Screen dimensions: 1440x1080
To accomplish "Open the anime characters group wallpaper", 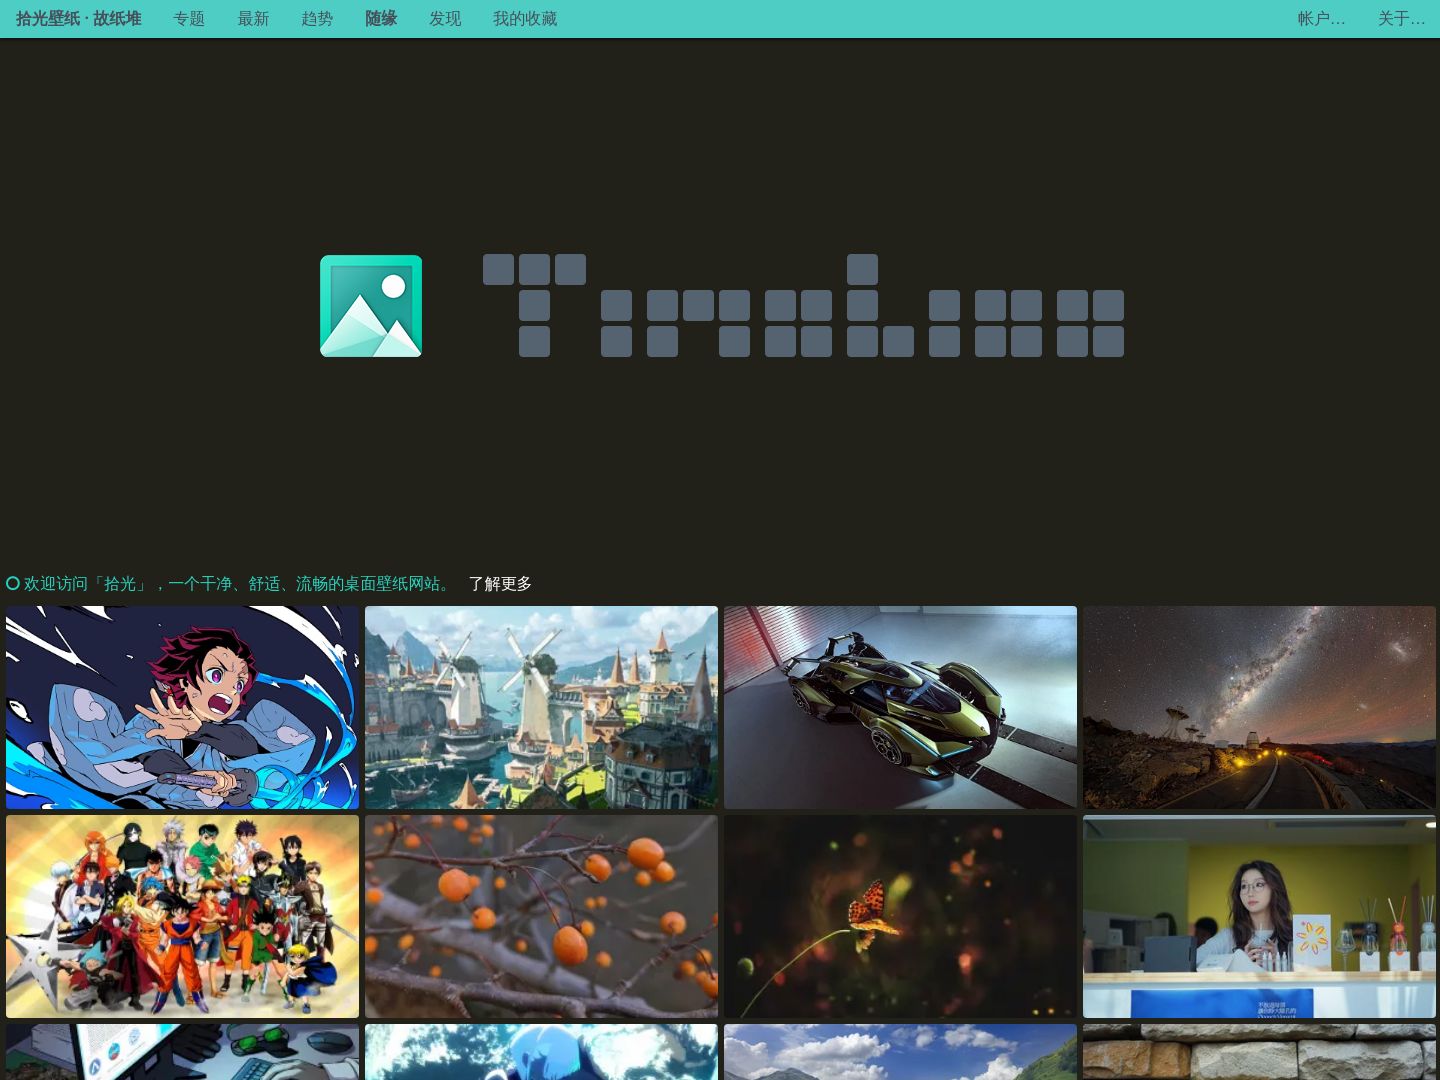I will pyautogui.click(x=182, y=916).
